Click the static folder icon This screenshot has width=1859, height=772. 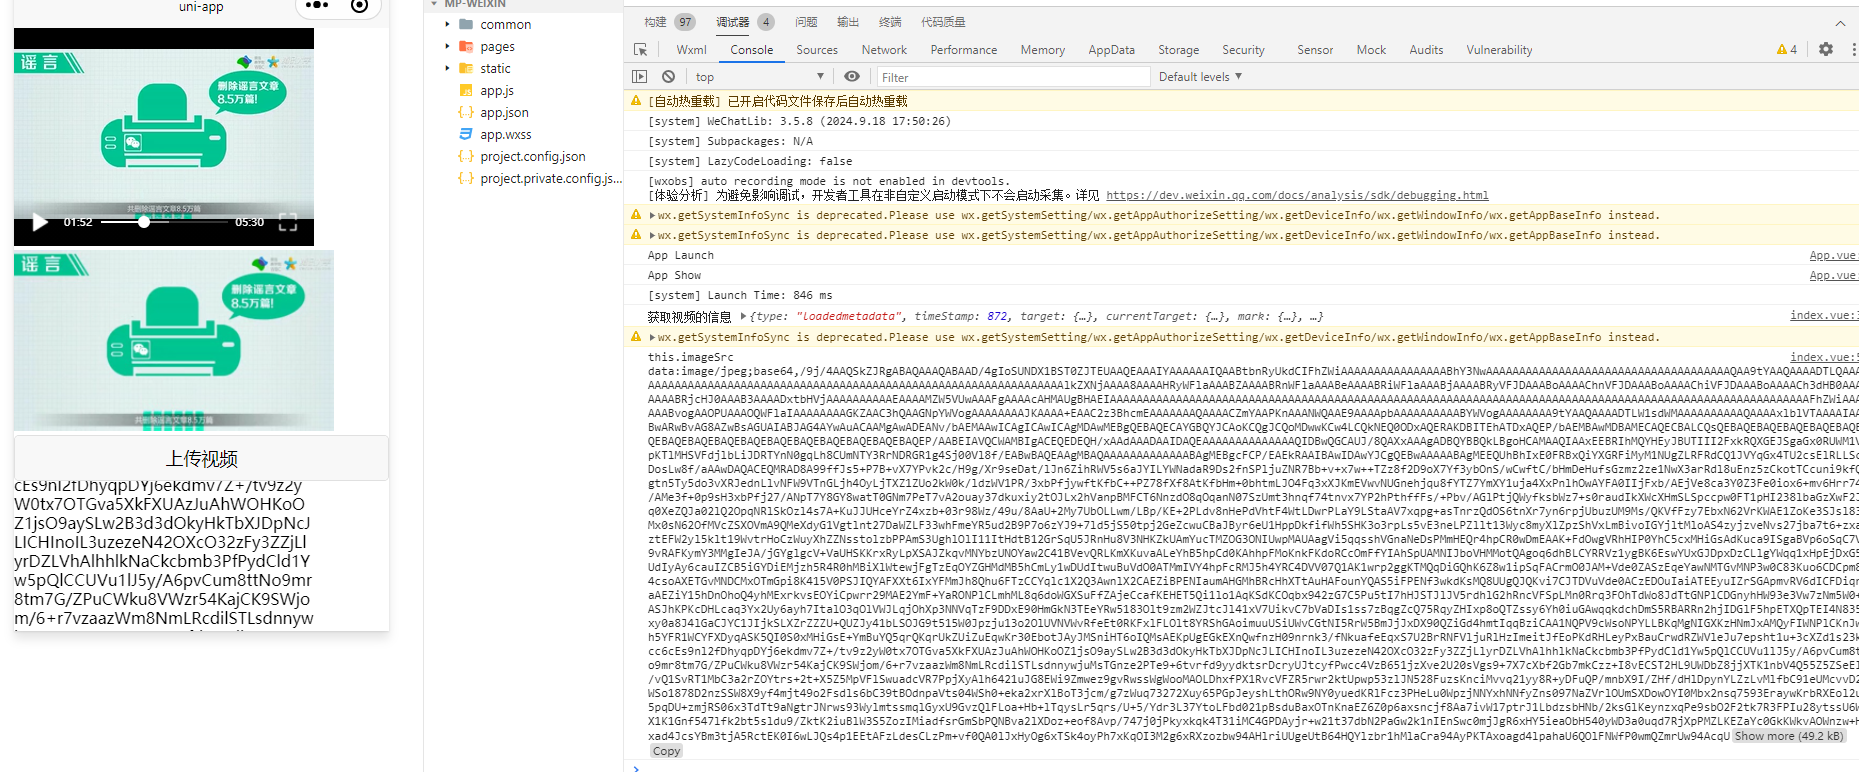[x=466, y=68]
